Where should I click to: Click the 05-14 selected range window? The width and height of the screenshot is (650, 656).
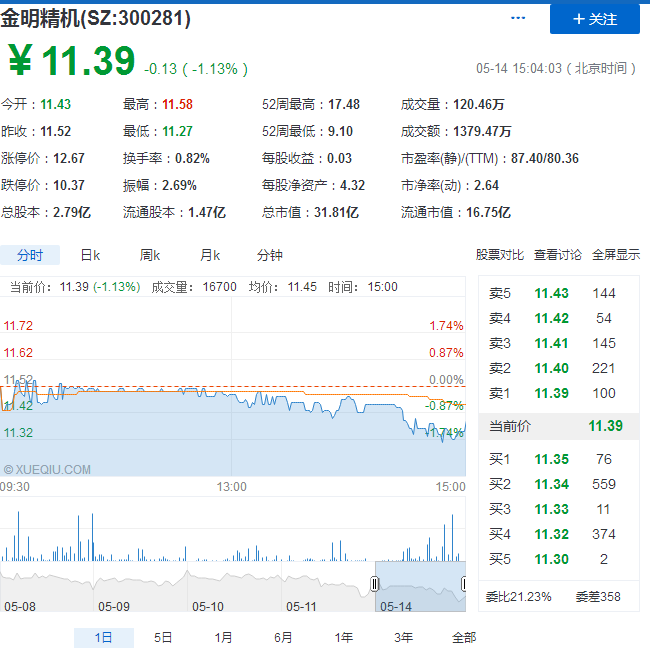(x=420, y=587)
